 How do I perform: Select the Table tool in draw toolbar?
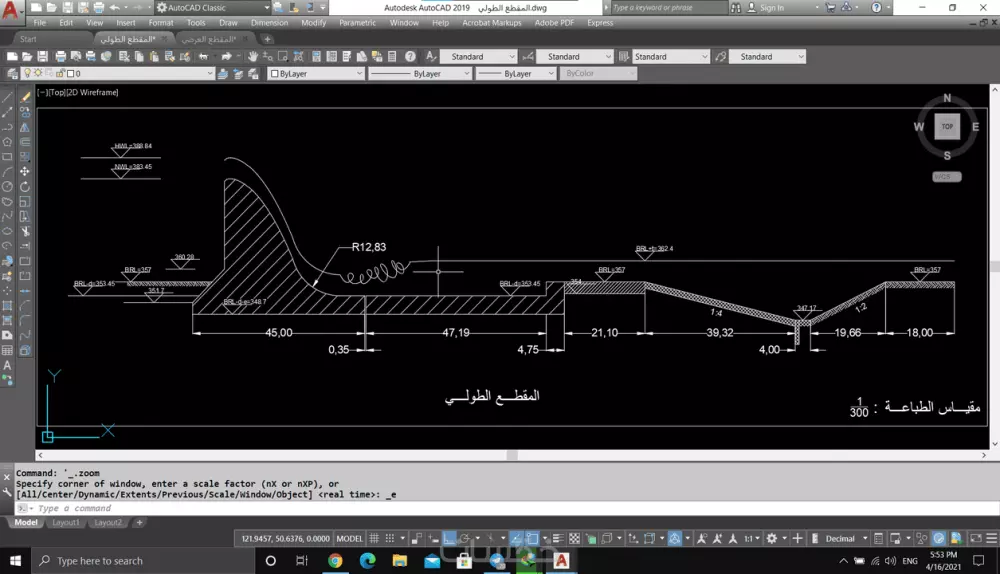tap(7, 350)
